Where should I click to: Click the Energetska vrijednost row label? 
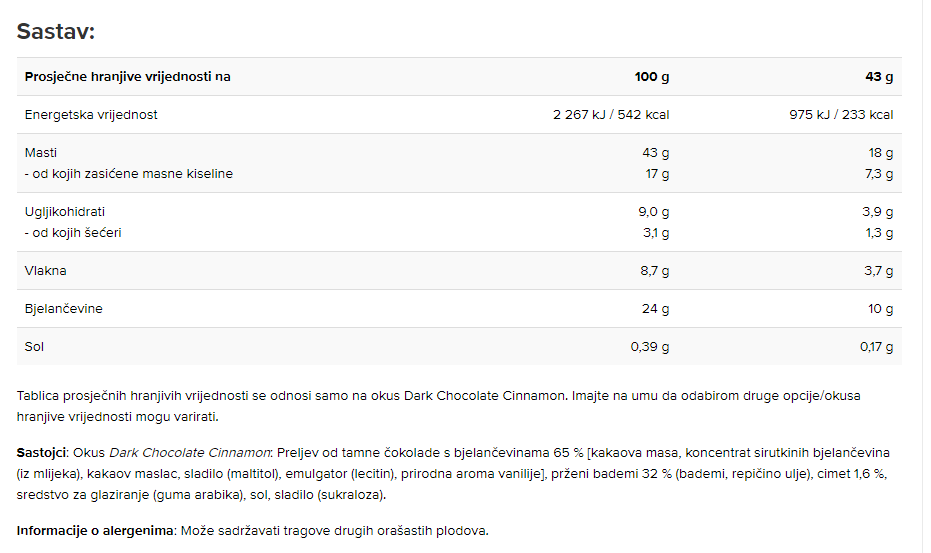click(x=91, y=115)
